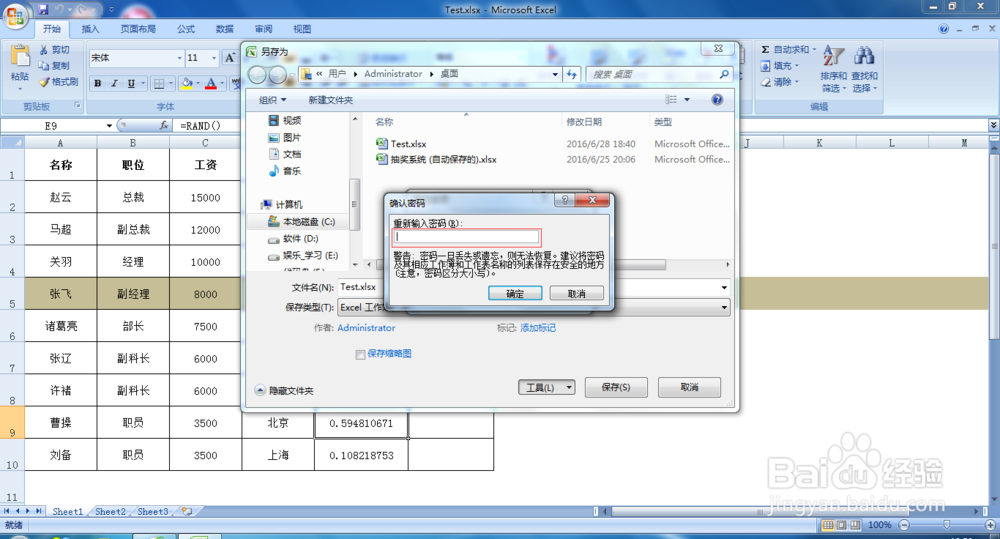The height and width of the screenshot is (539, 1000).
Task: Click the Refresh icon beside address bar
Action: click(x=571, y=74)
